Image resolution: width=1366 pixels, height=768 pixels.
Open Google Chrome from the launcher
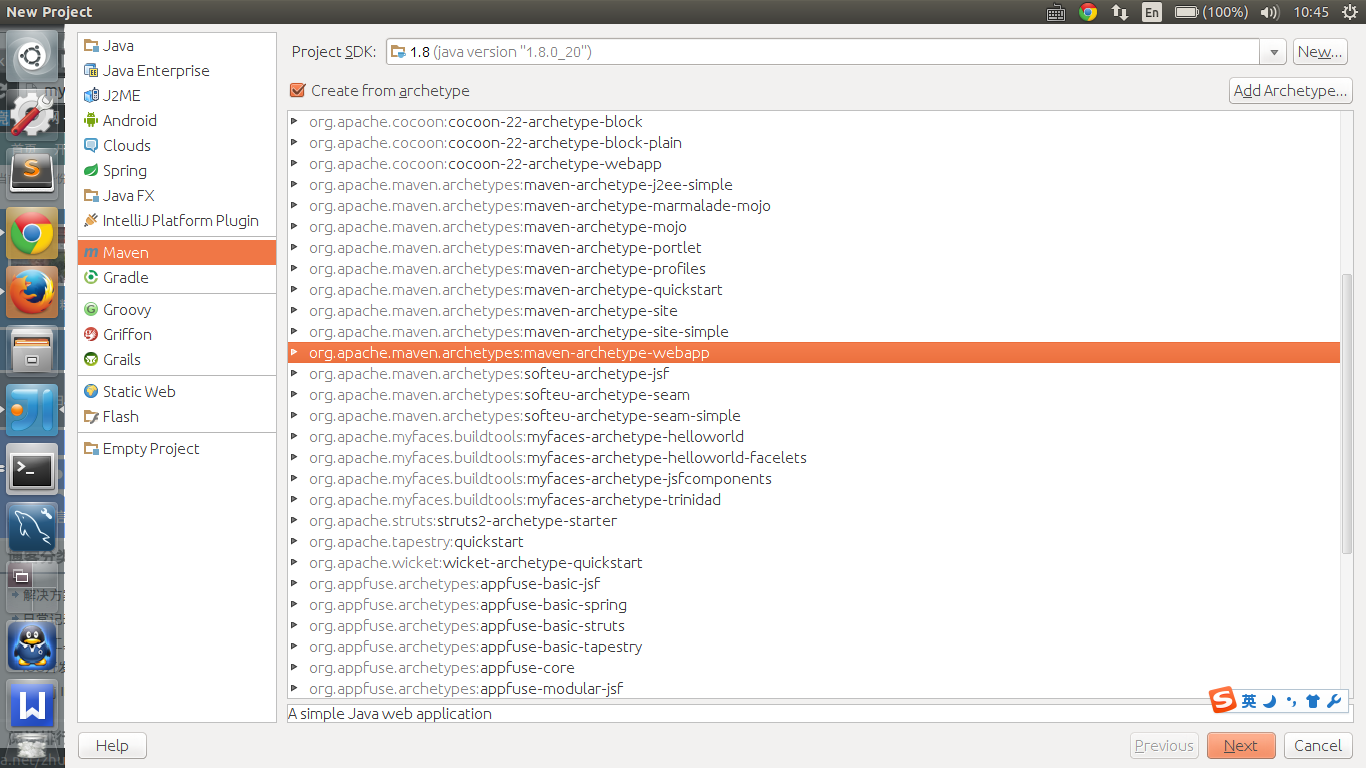[x=32, y=235]
